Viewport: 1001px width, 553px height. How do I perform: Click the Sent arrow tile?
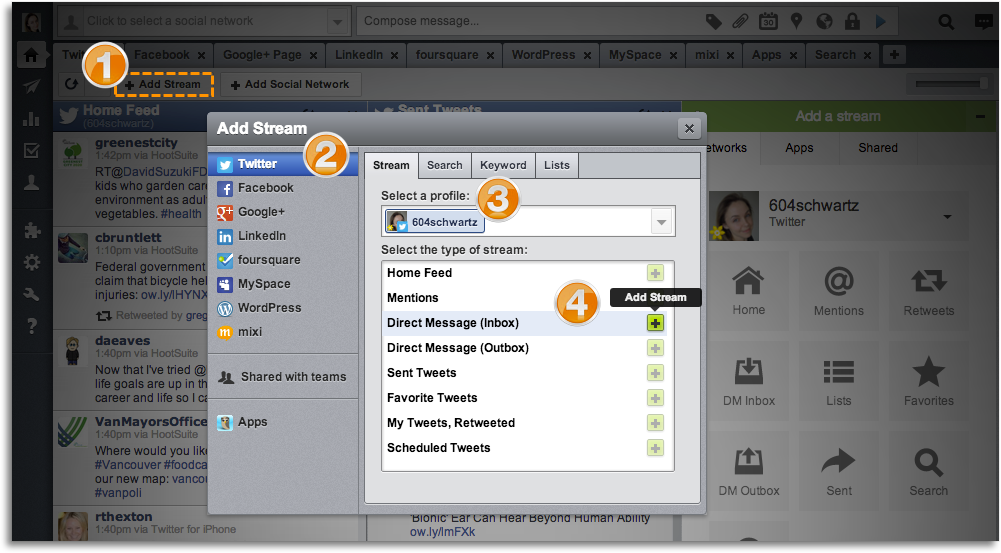[839, 472]
